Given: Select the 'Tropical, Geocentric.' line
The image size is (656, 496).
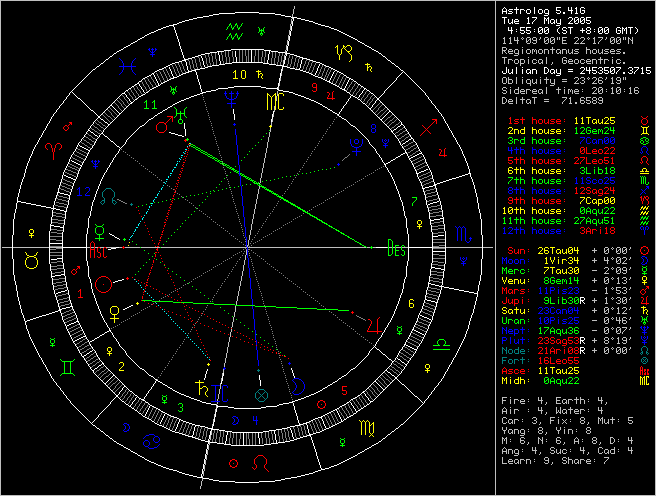Looking at the screenshot, I should pyautogui.click(x=564, y=61).
